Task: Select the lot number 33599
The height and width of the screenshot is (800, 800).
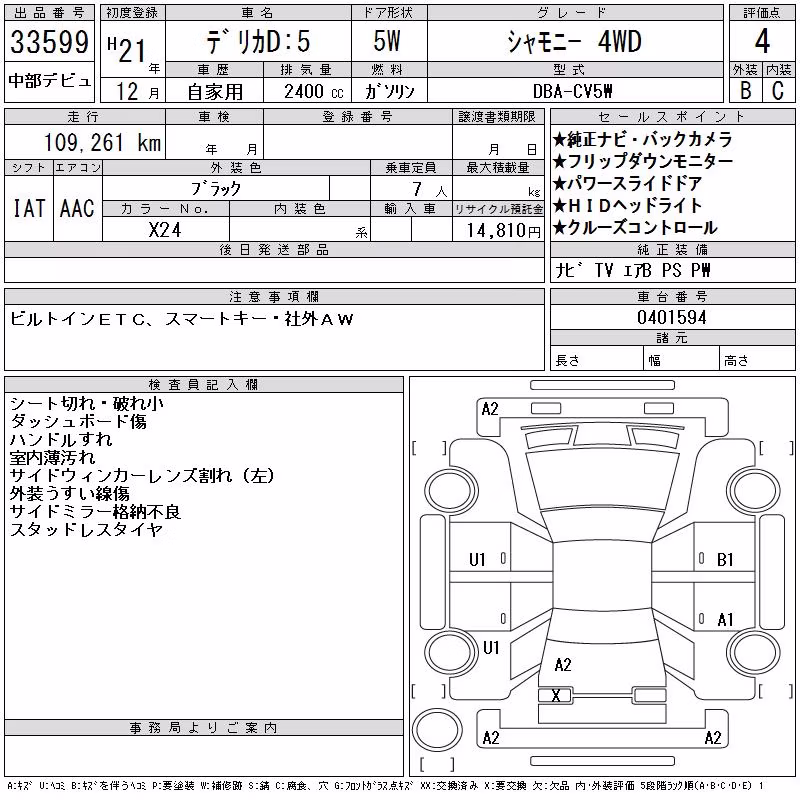Action: 49,42
